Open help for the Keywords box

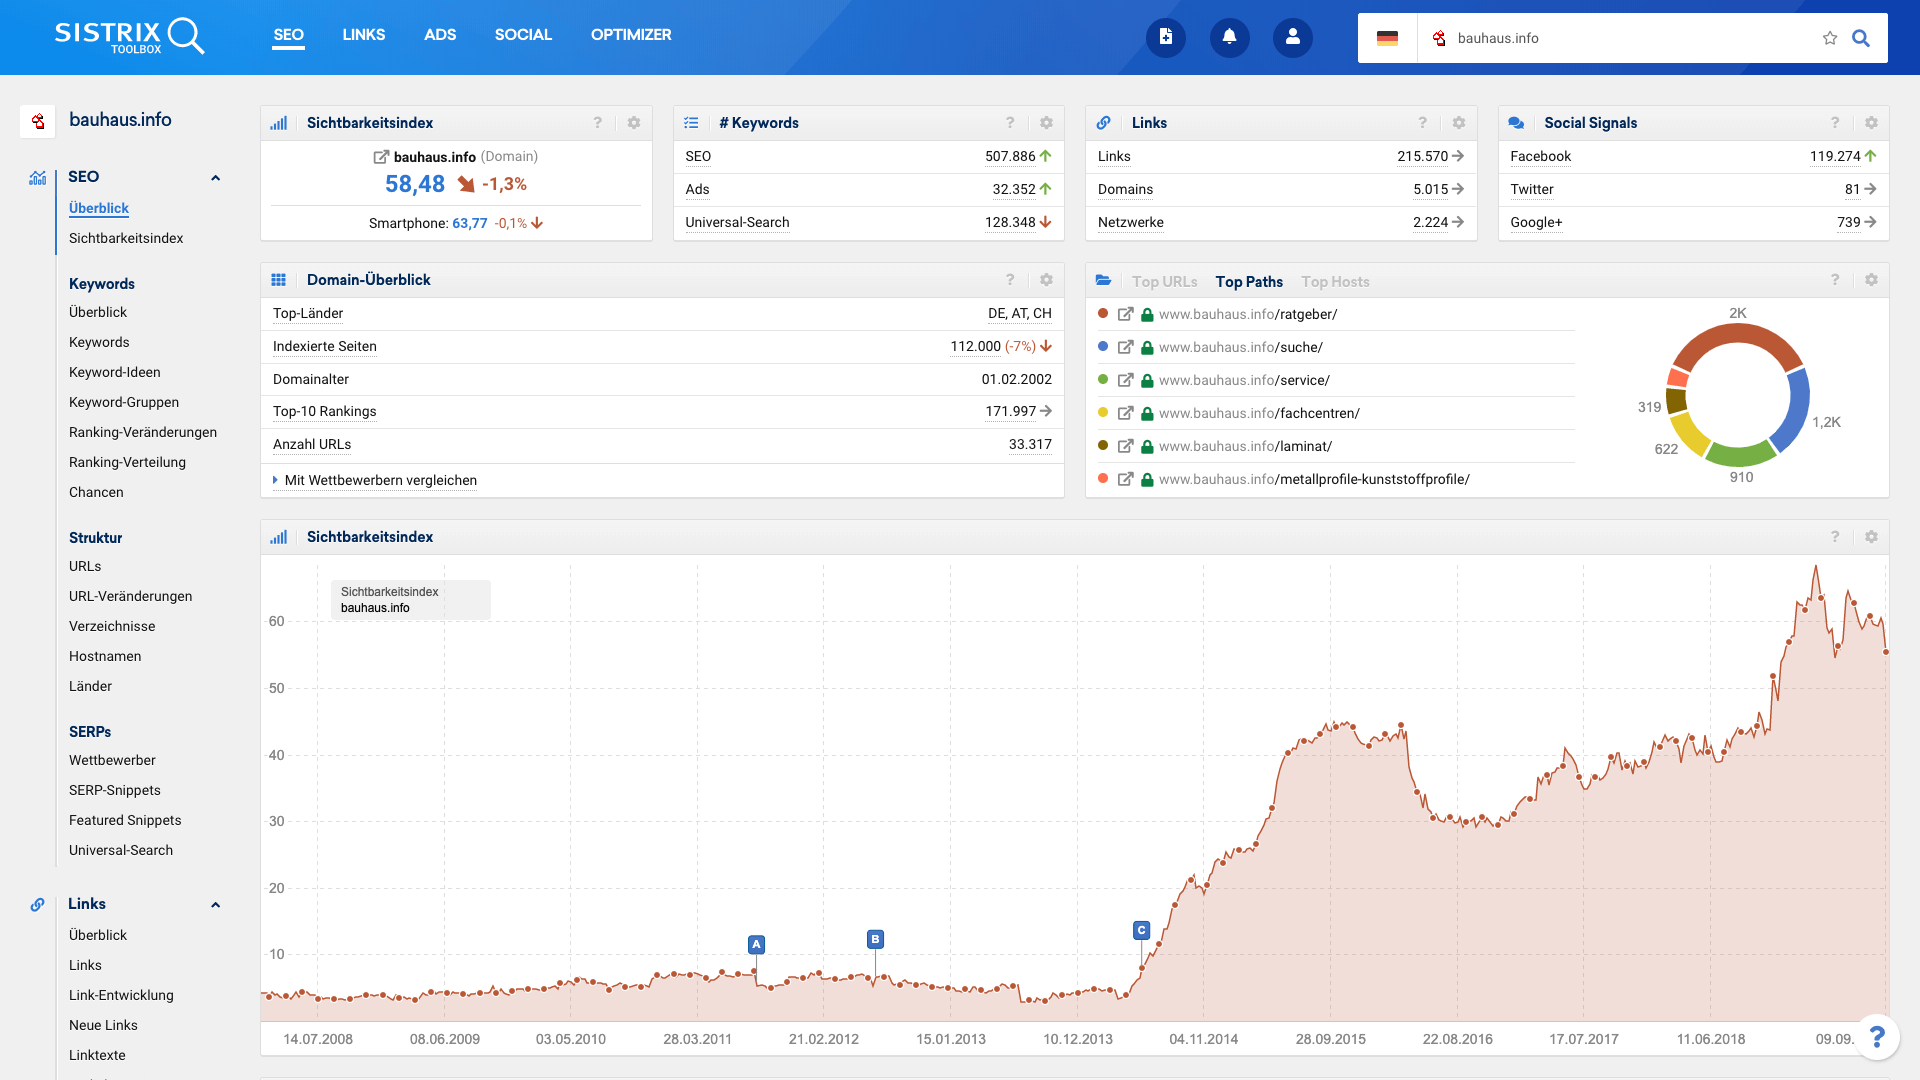[1010, 123]
